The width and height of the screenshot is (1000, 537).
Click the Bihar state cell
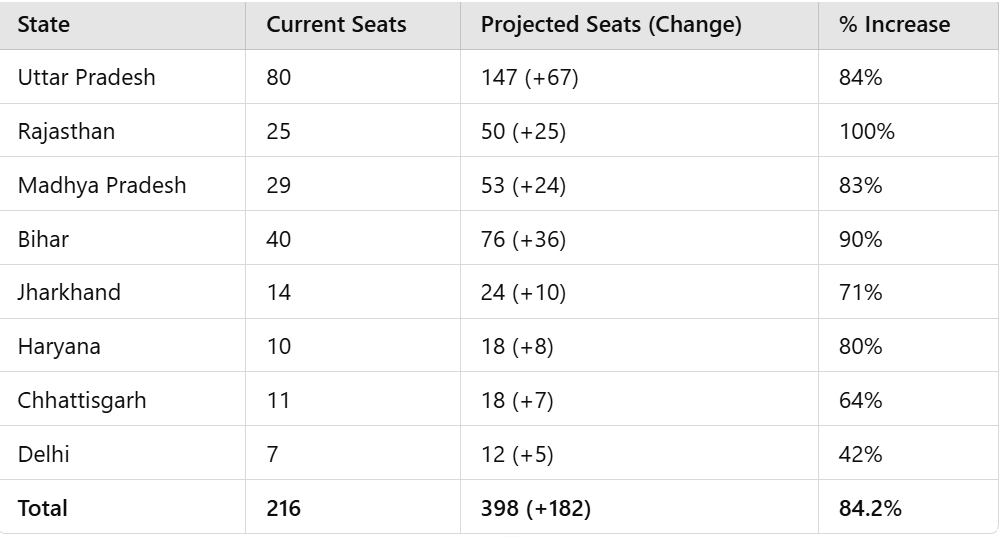pyautogui.click(x=43, y=239)
